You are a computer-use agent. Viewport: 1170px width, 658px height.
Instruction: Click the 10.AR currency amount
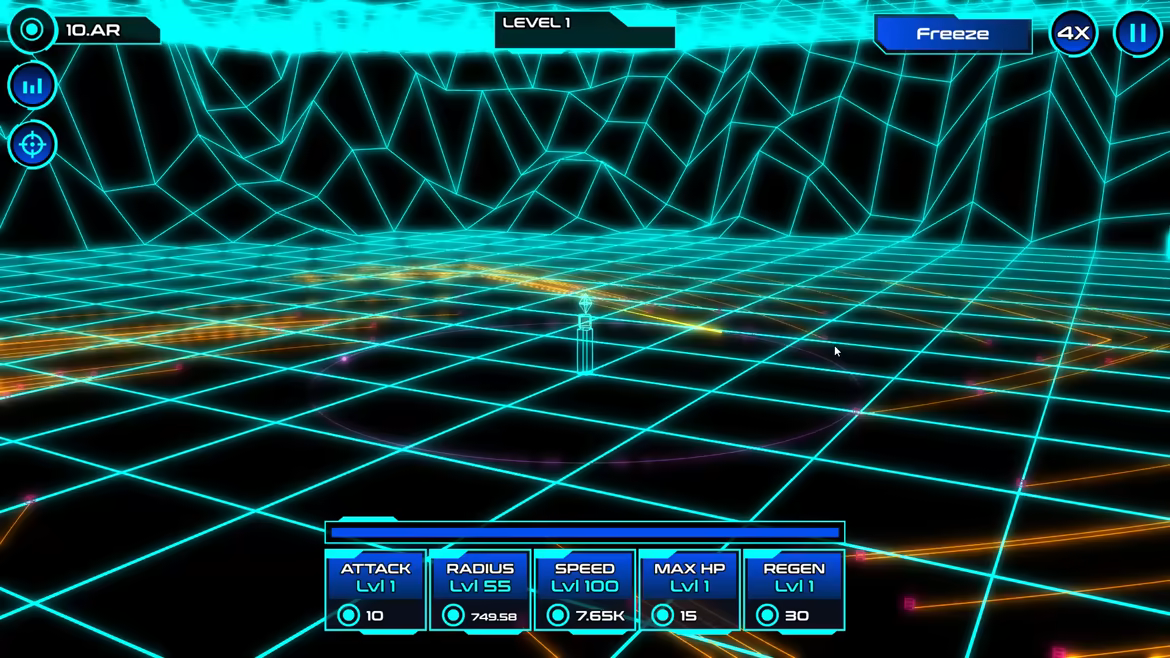(x=93, y=31)
